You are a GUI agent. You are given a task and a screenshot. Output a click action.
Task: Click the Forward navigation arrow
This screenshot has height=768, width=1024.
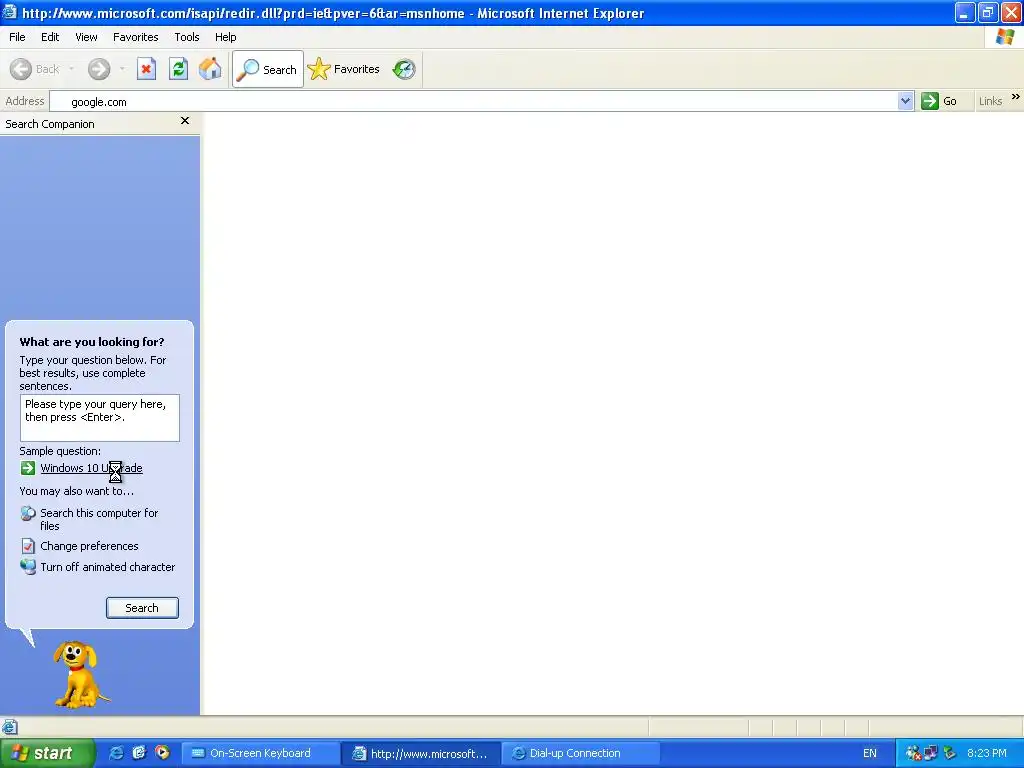(x=99, y=69)
